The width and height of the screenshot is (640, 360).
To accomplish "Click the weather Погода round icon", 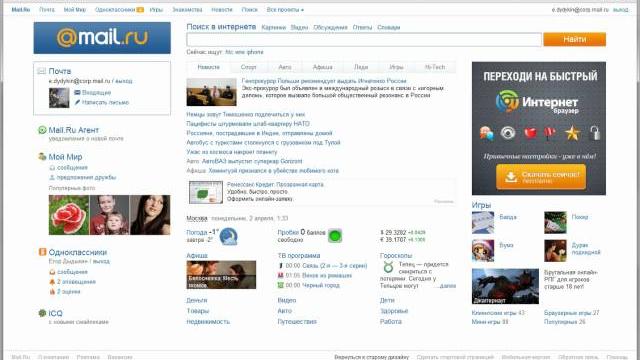I will (229, 236).
